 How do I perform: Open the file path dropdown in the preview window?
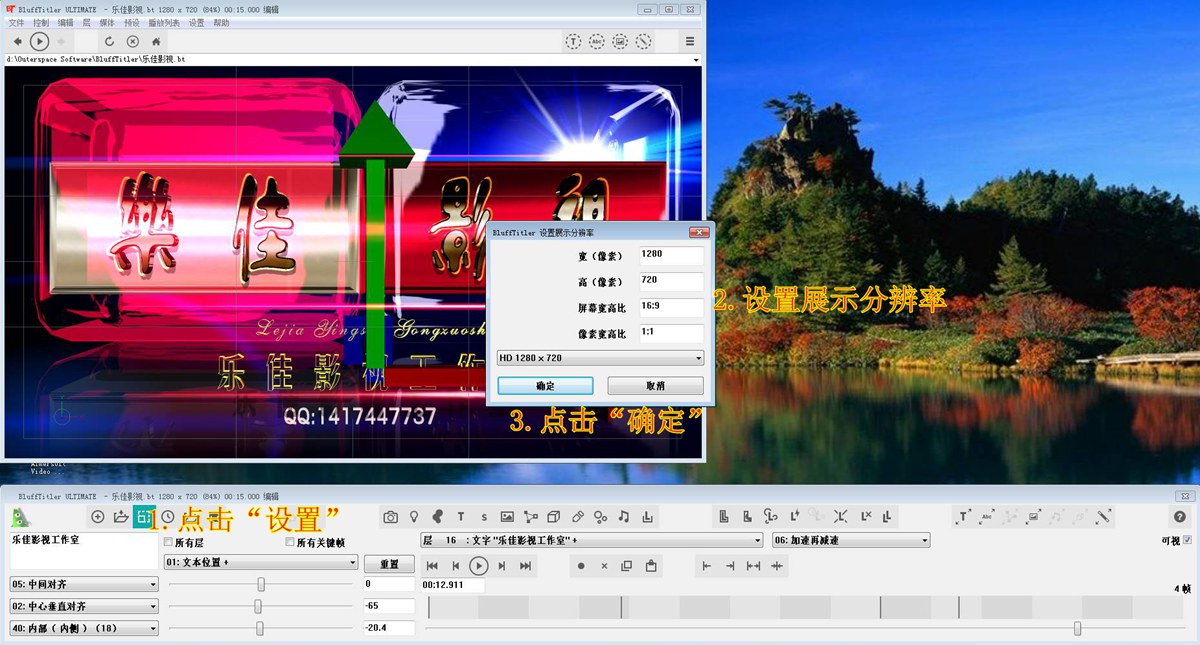click(695, 59)
